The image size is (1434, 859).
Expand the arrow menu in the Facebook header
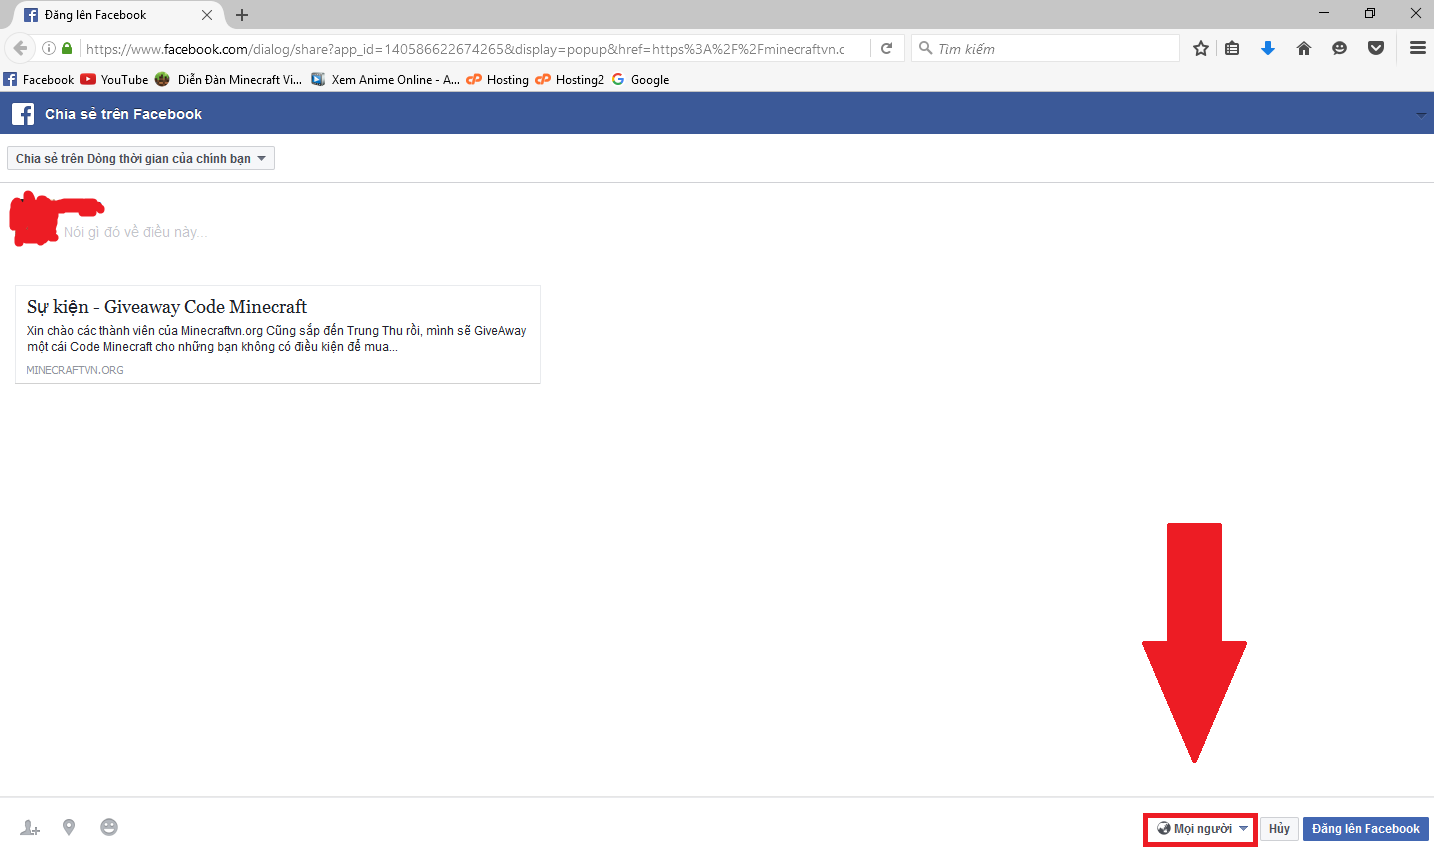(1421, 115)
